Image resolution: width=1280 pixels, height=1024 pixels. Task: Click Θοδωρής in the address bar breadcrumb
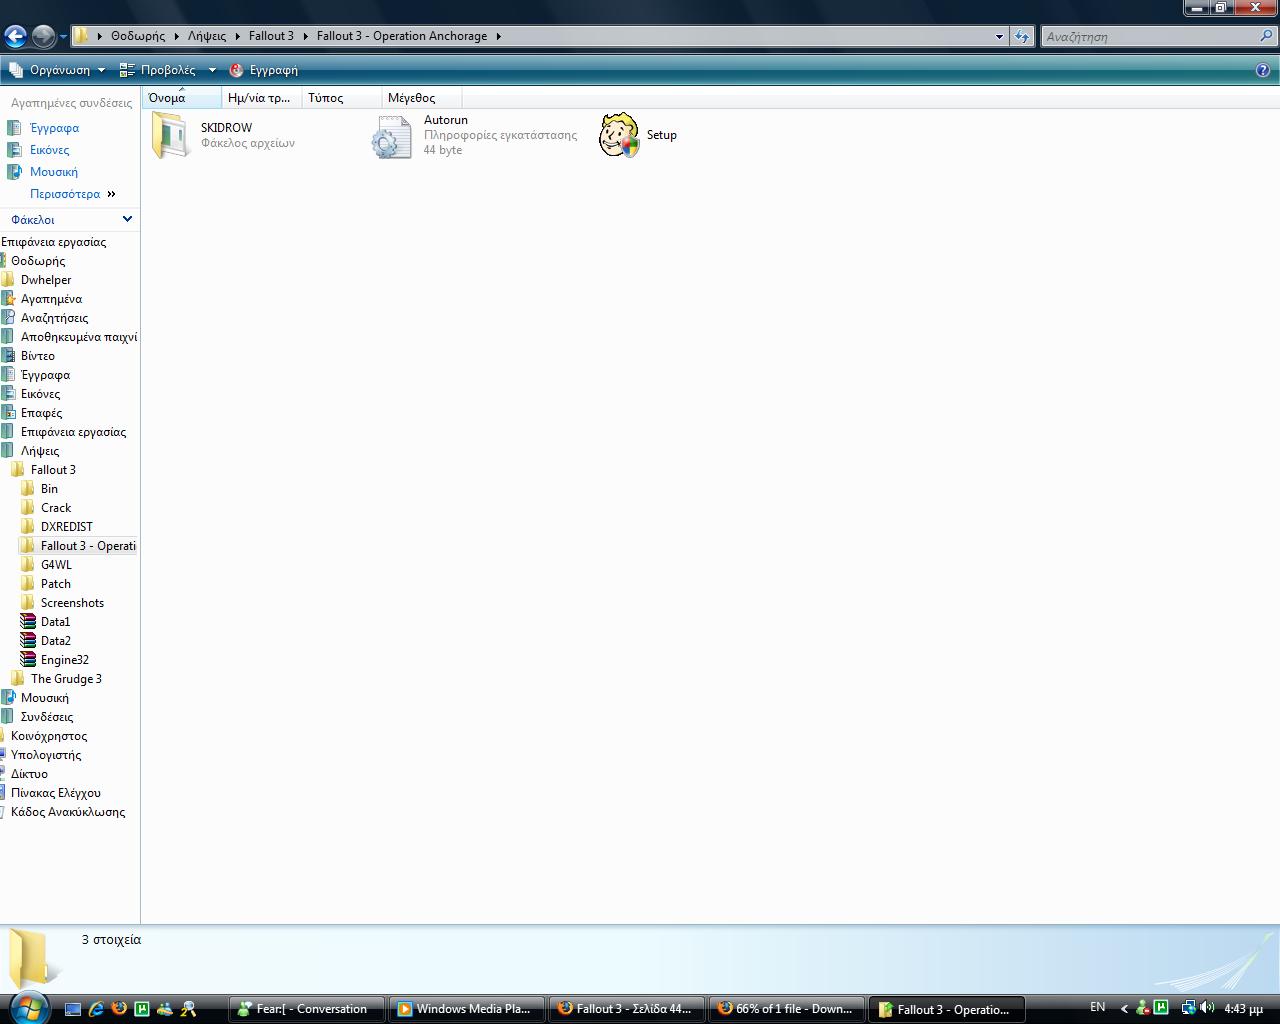coord(138,36)
